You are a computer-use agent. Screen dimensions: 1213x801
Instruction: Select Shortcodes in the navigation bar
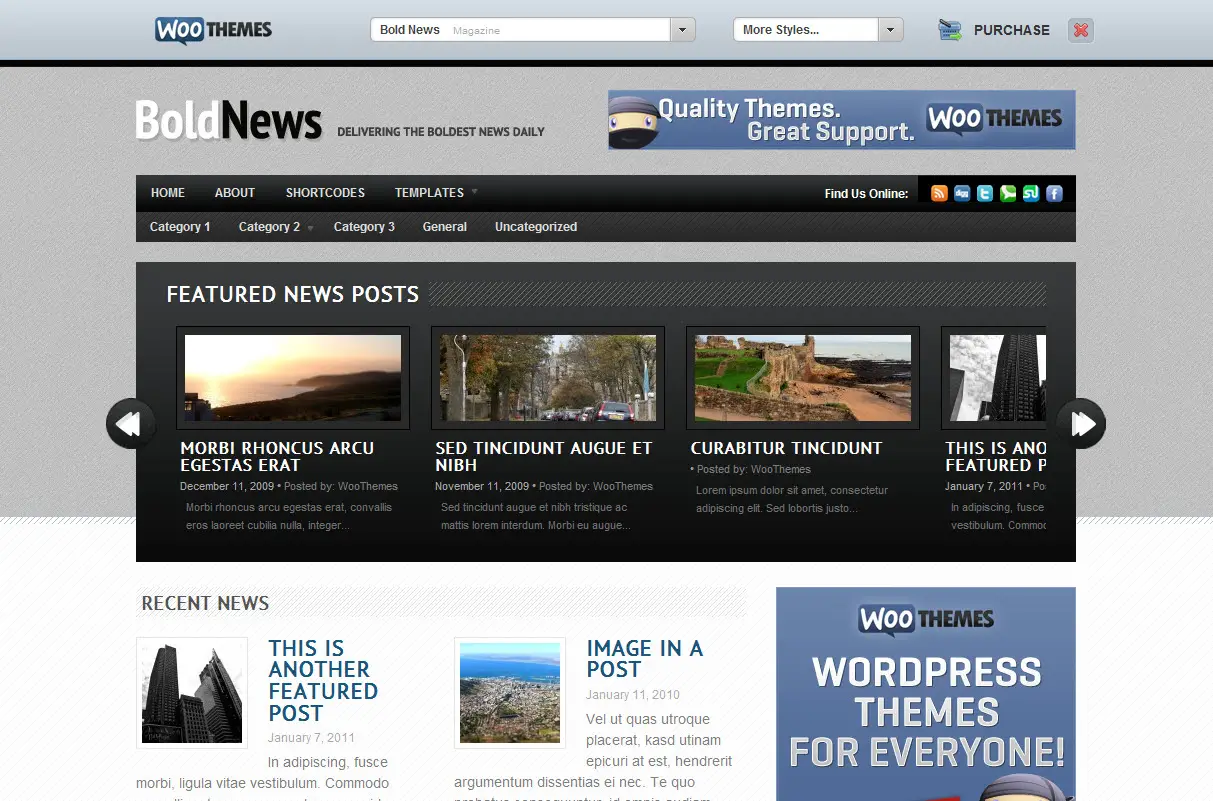pyautogui.click(x=325, y=193)
